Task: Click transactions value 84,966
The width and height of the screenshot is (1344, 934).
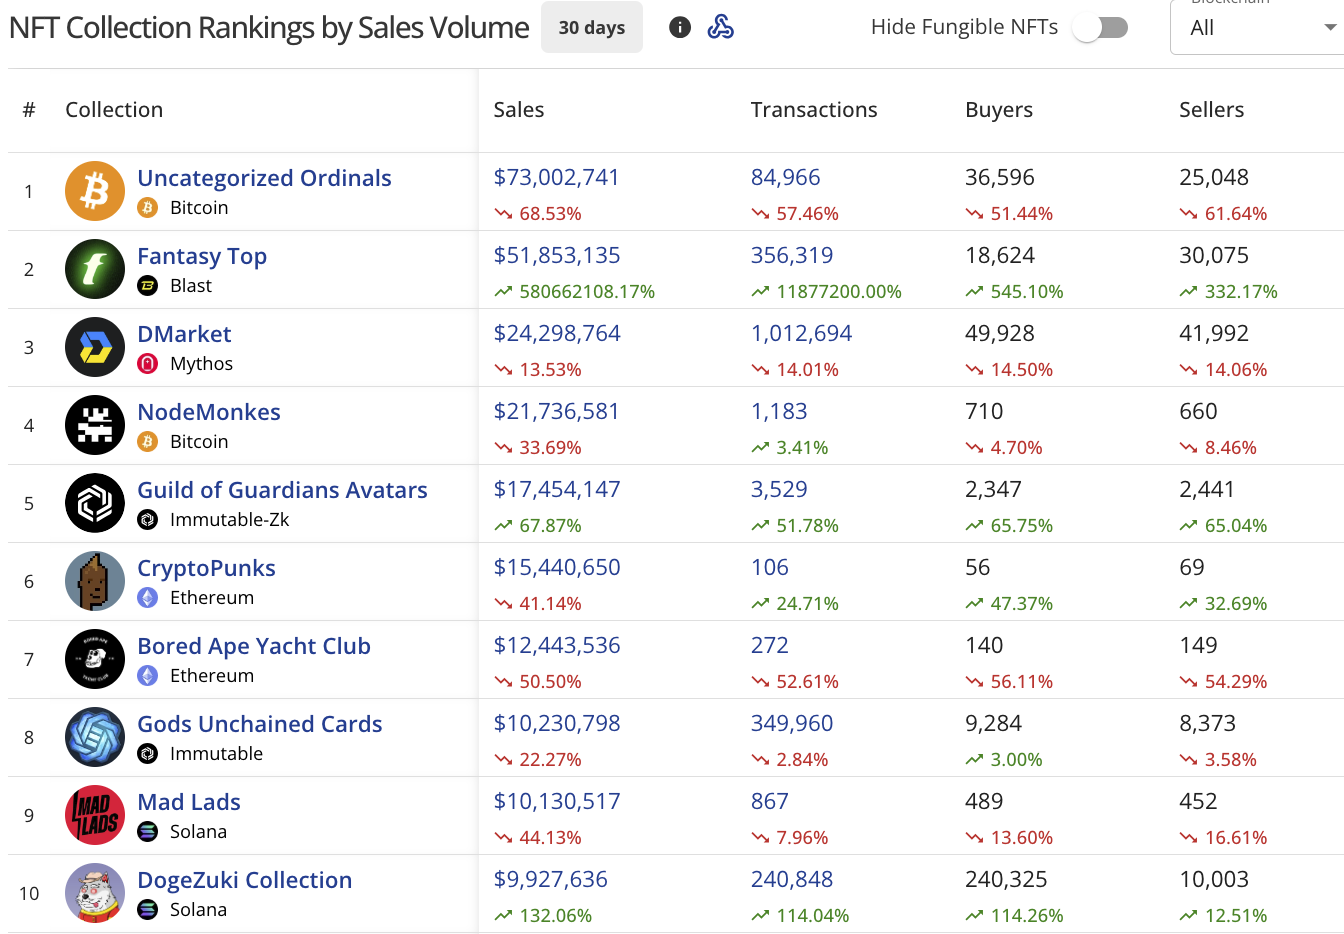Action: (x=785, y=177)
